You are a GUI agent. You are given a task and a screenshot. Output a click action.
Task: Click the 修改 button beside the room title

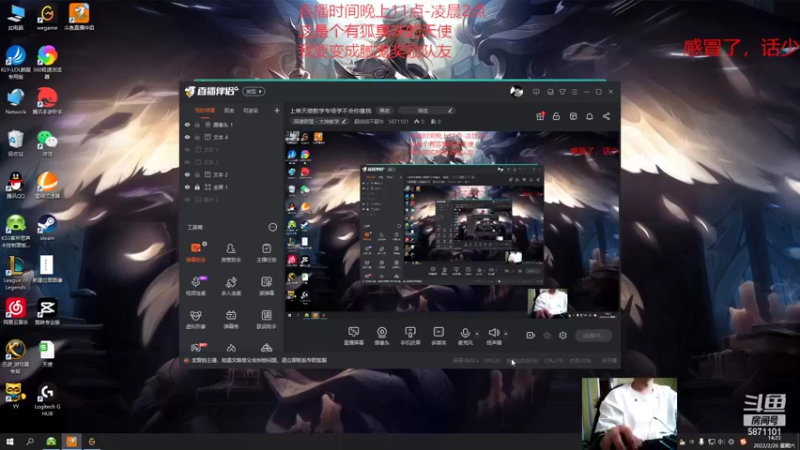[384, 110]
